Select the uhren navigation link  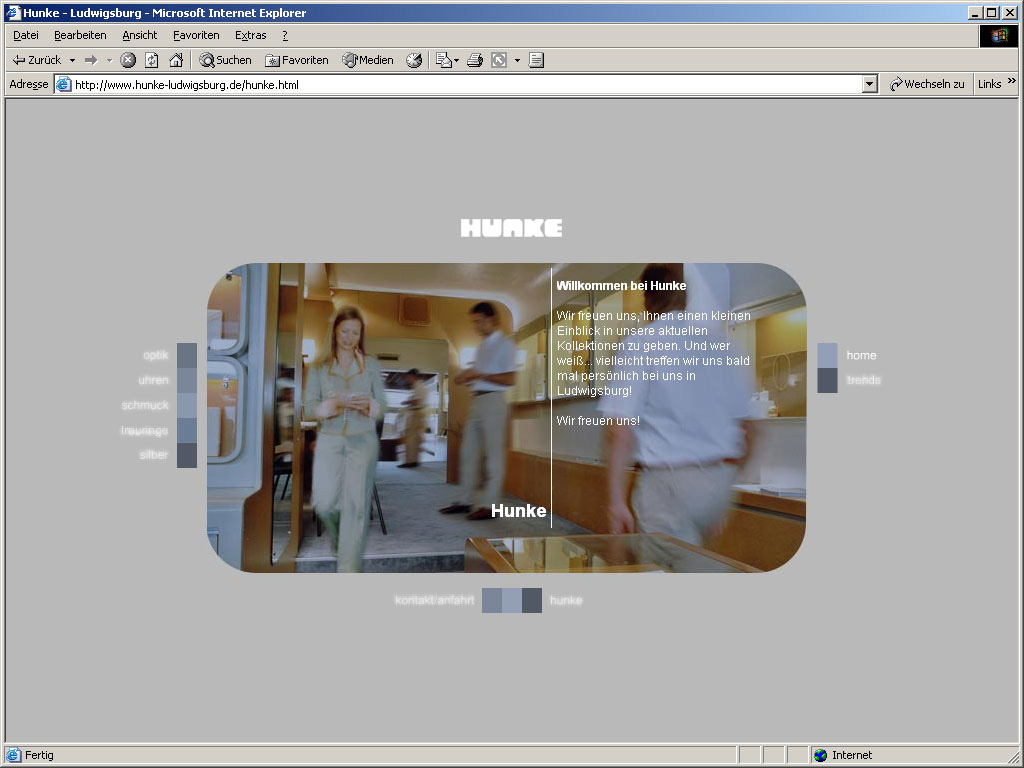153,380
